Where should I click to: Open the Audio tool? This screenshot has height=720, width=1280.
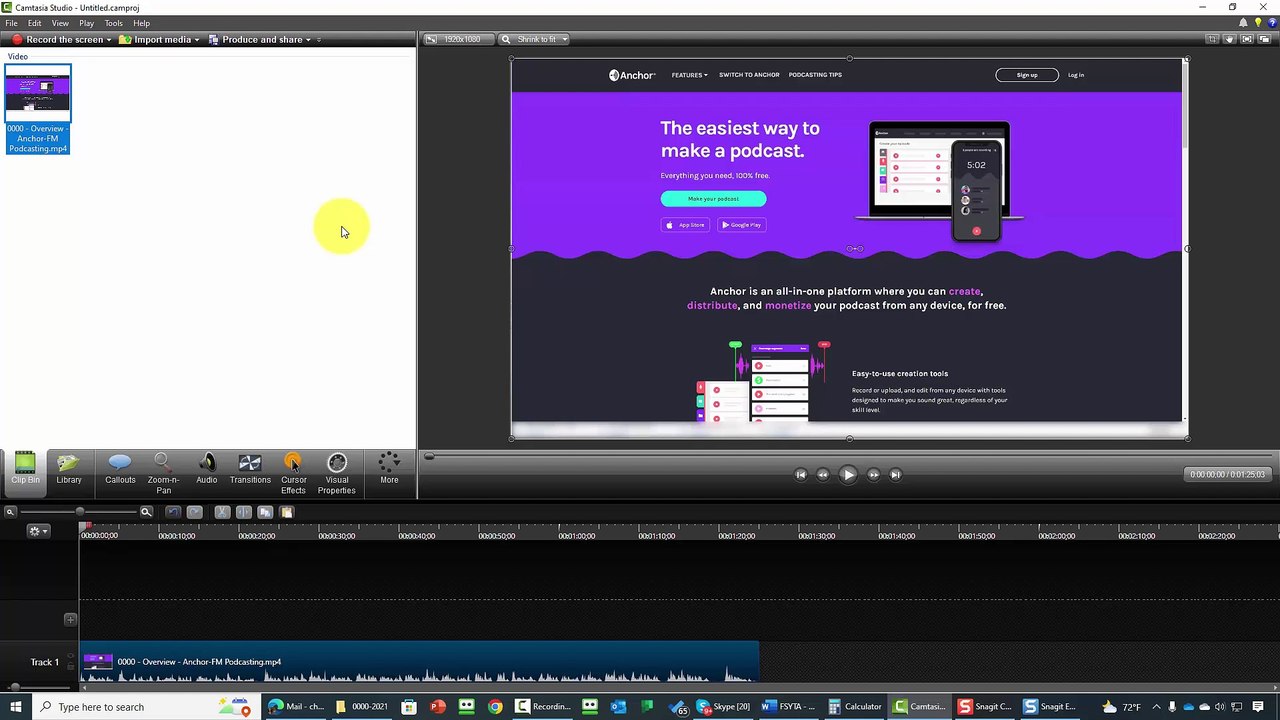tap(206, 470)
